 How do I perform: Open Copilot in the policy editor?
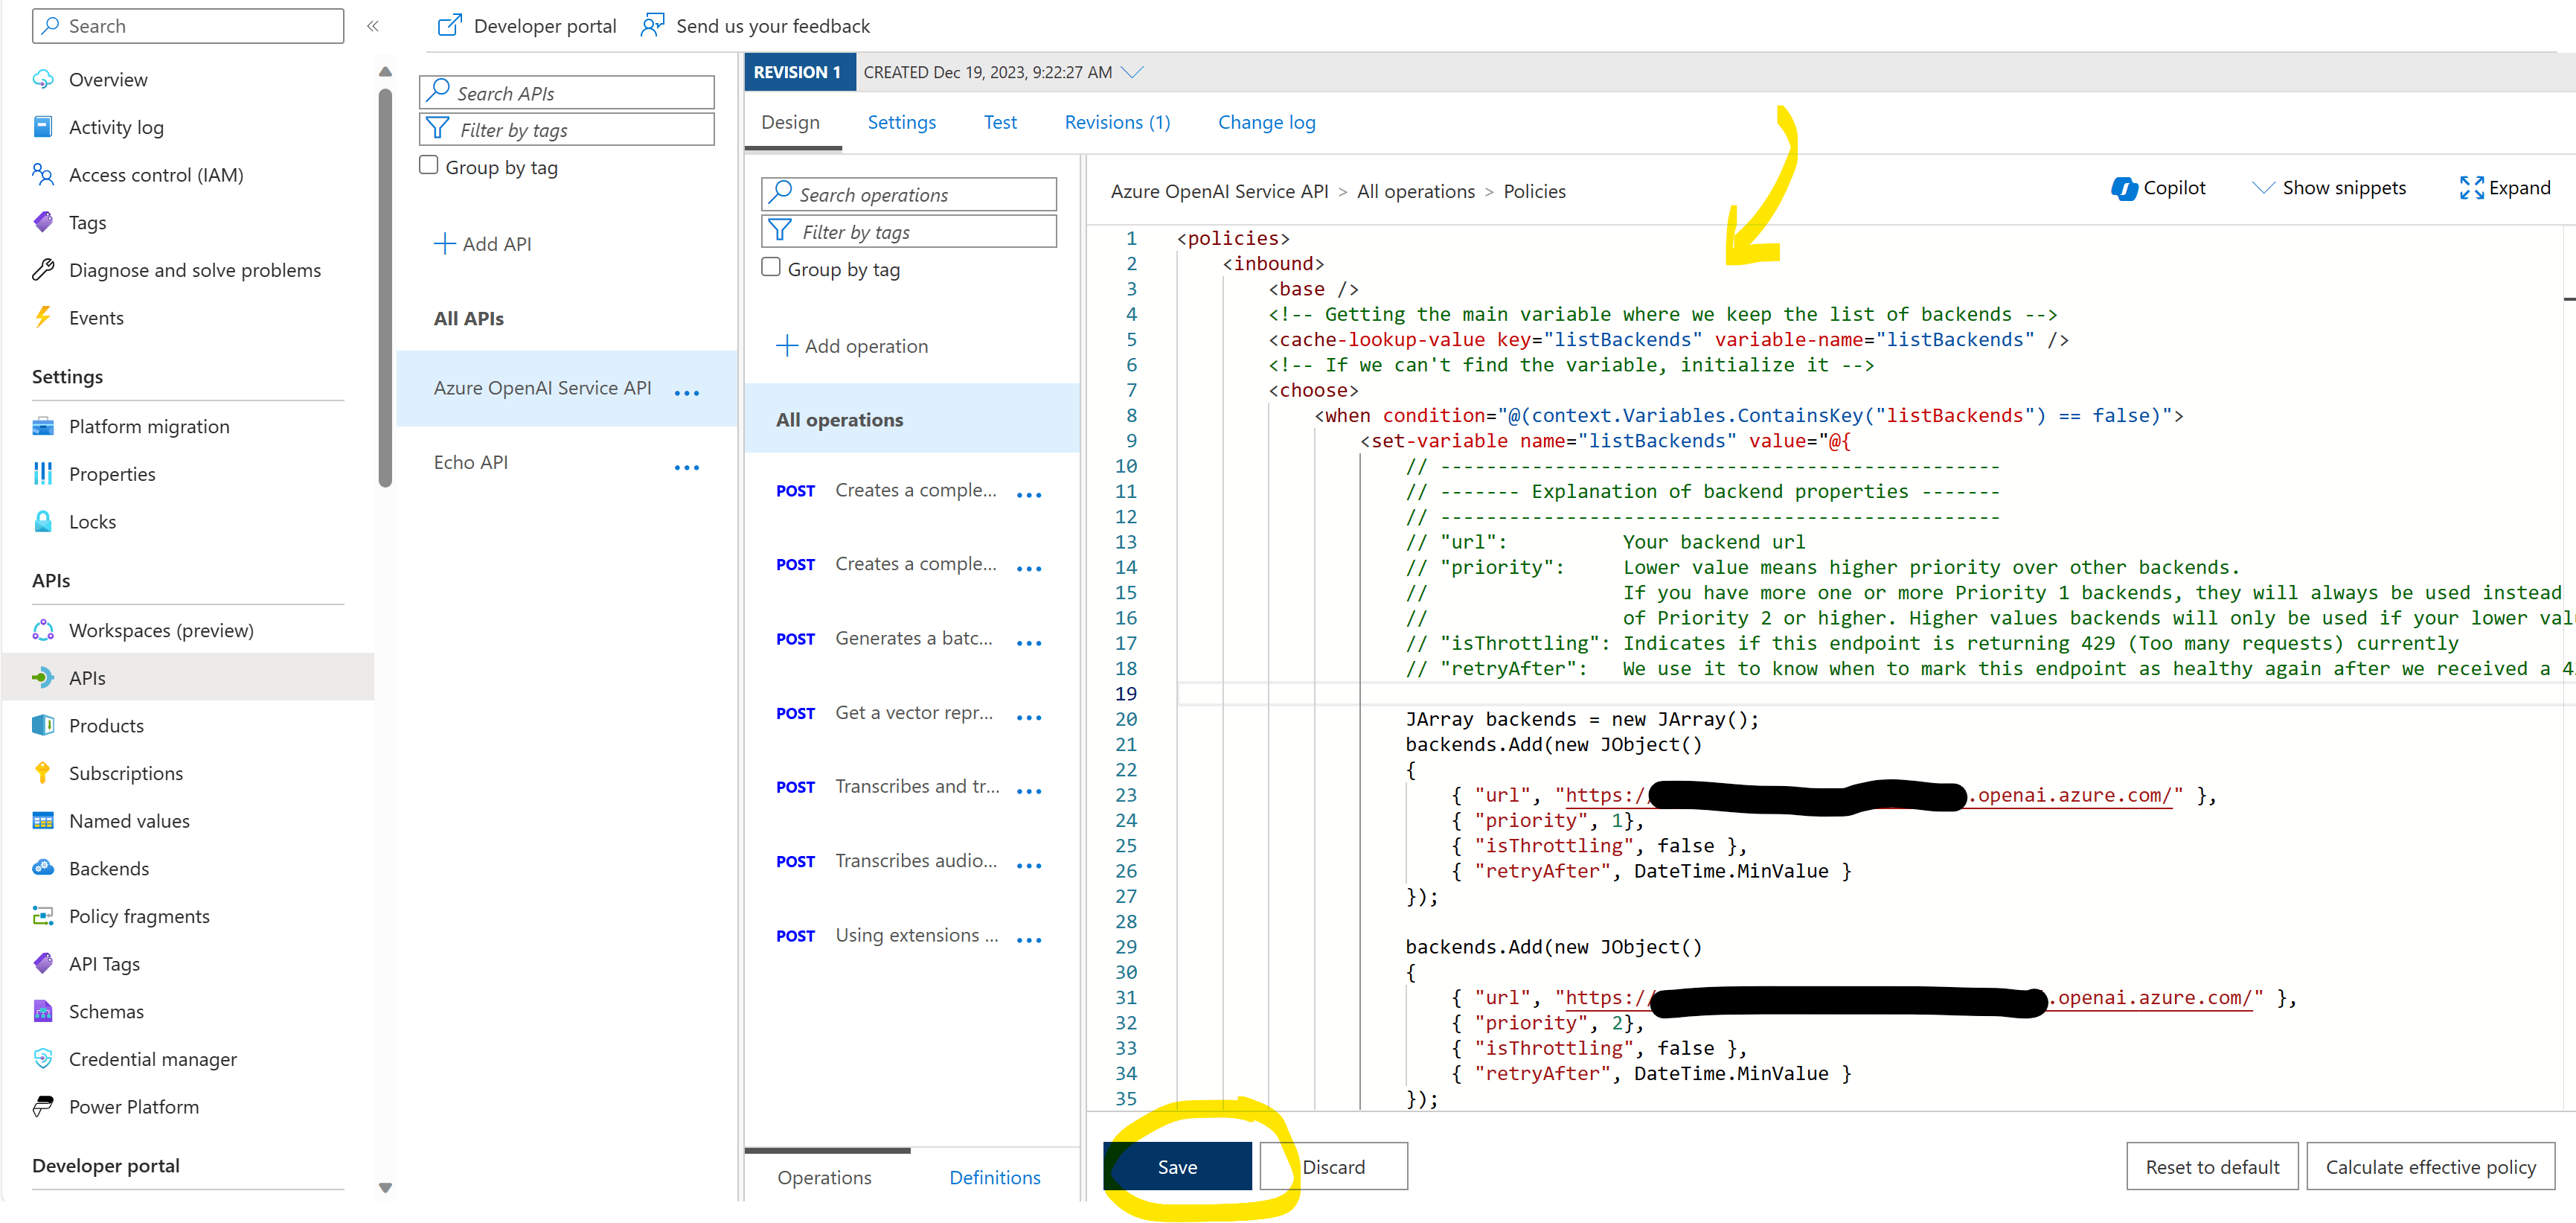point(2159,188)
